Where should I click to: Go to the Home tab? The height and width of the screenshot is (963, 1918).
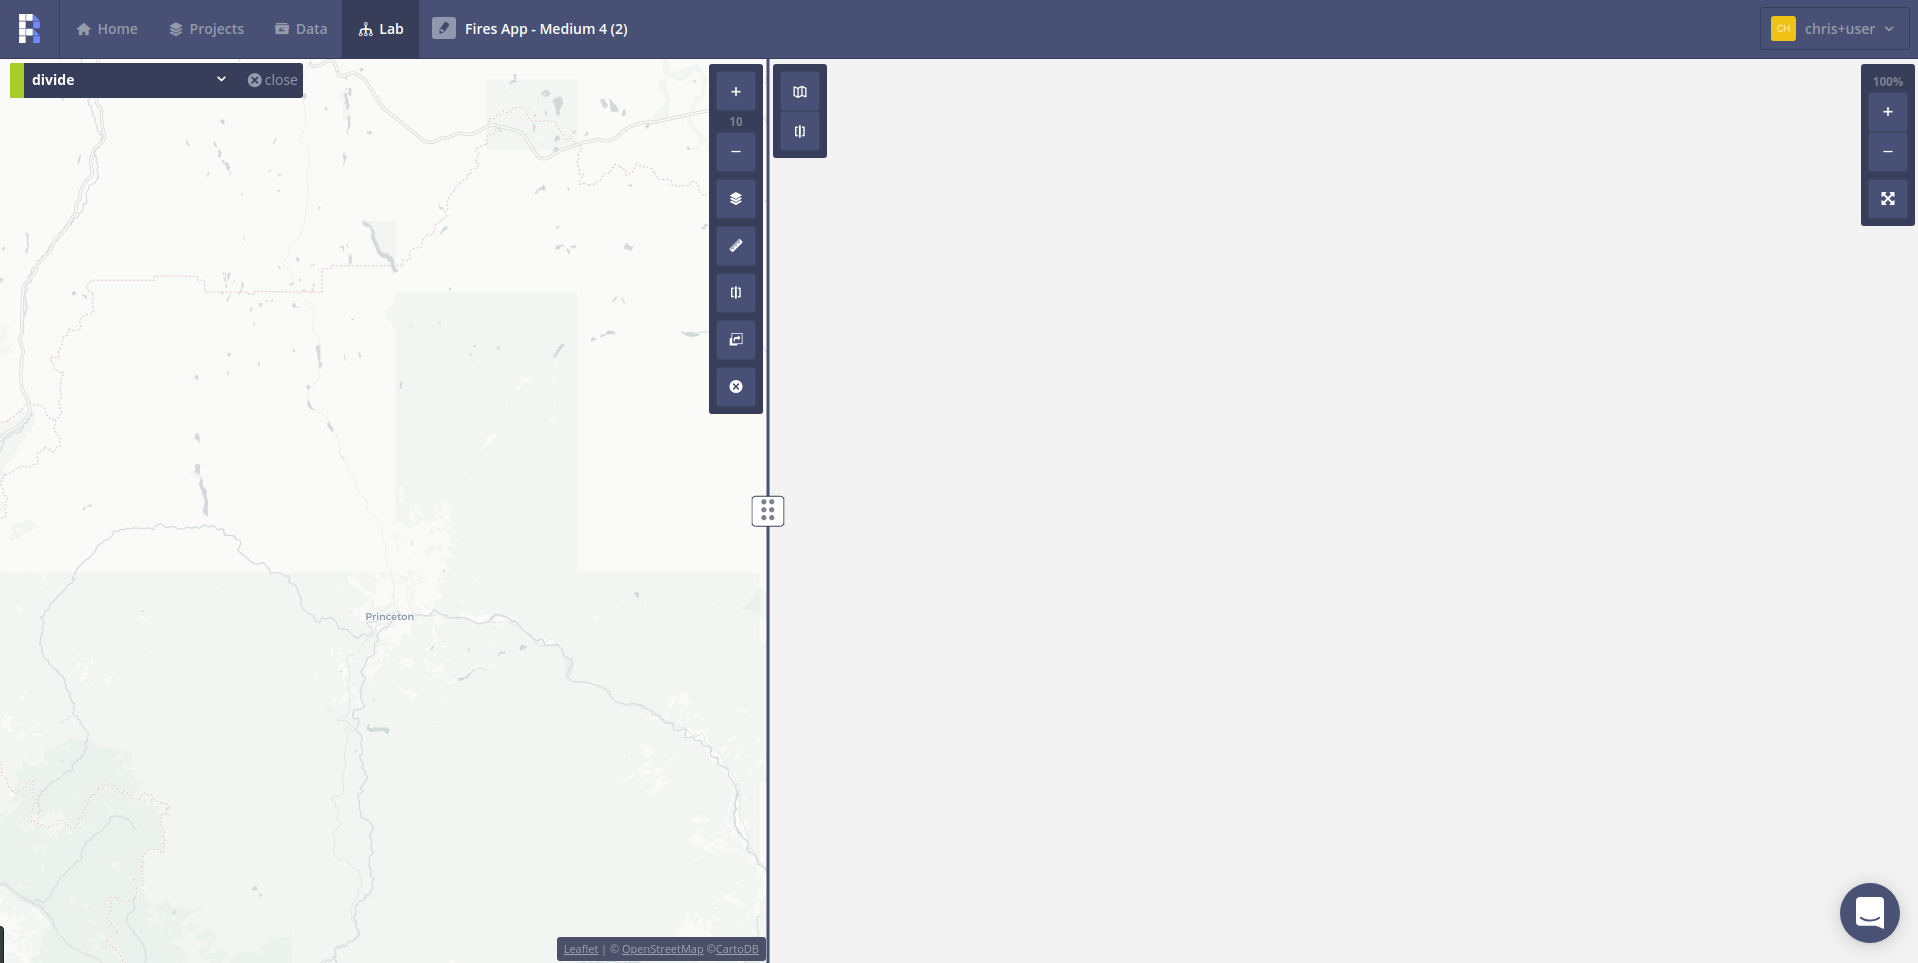(x=107, y=29)
